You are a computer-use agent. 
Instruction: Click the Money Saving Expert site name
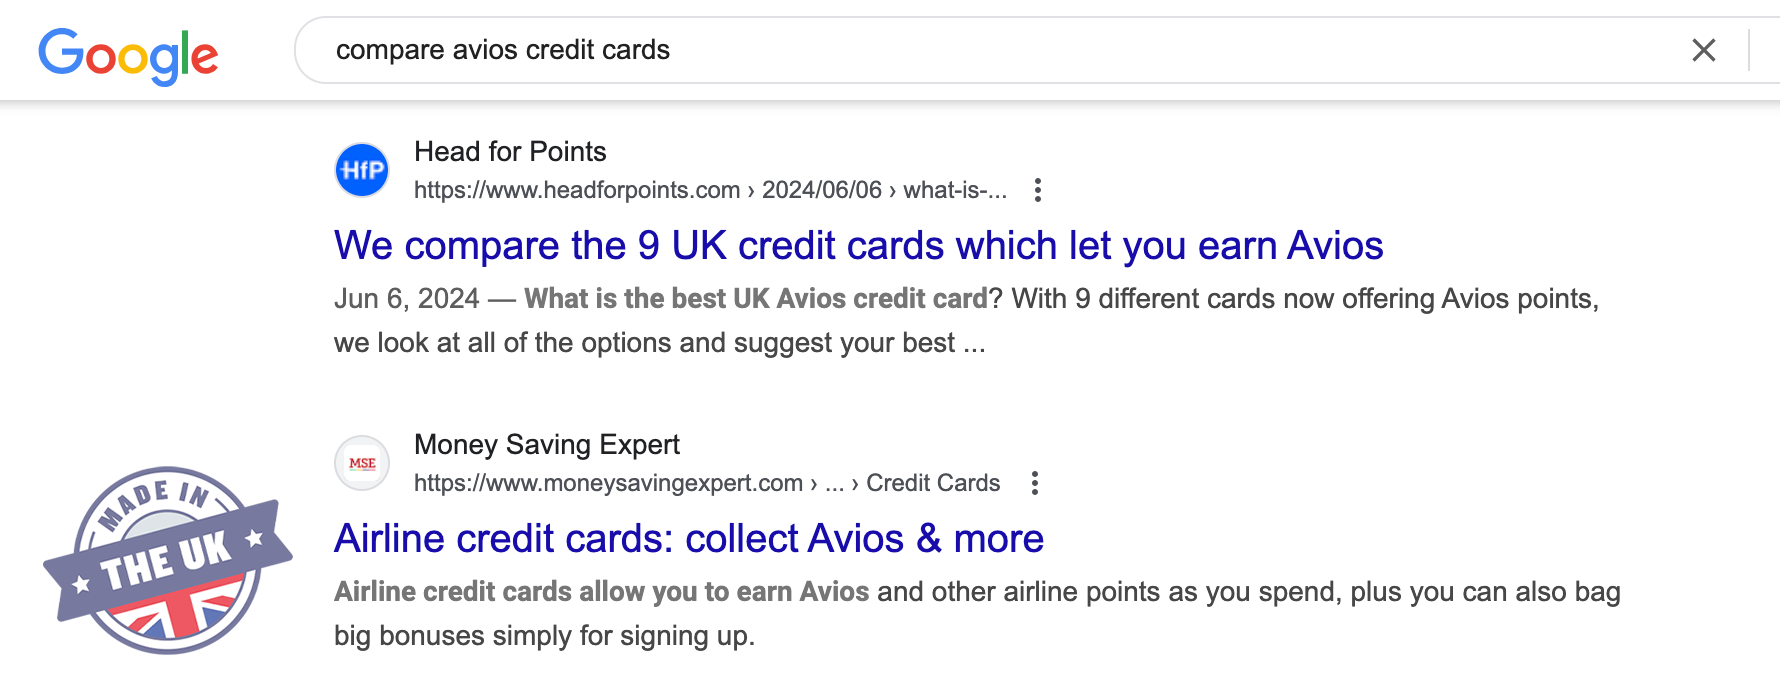(546, 445)
